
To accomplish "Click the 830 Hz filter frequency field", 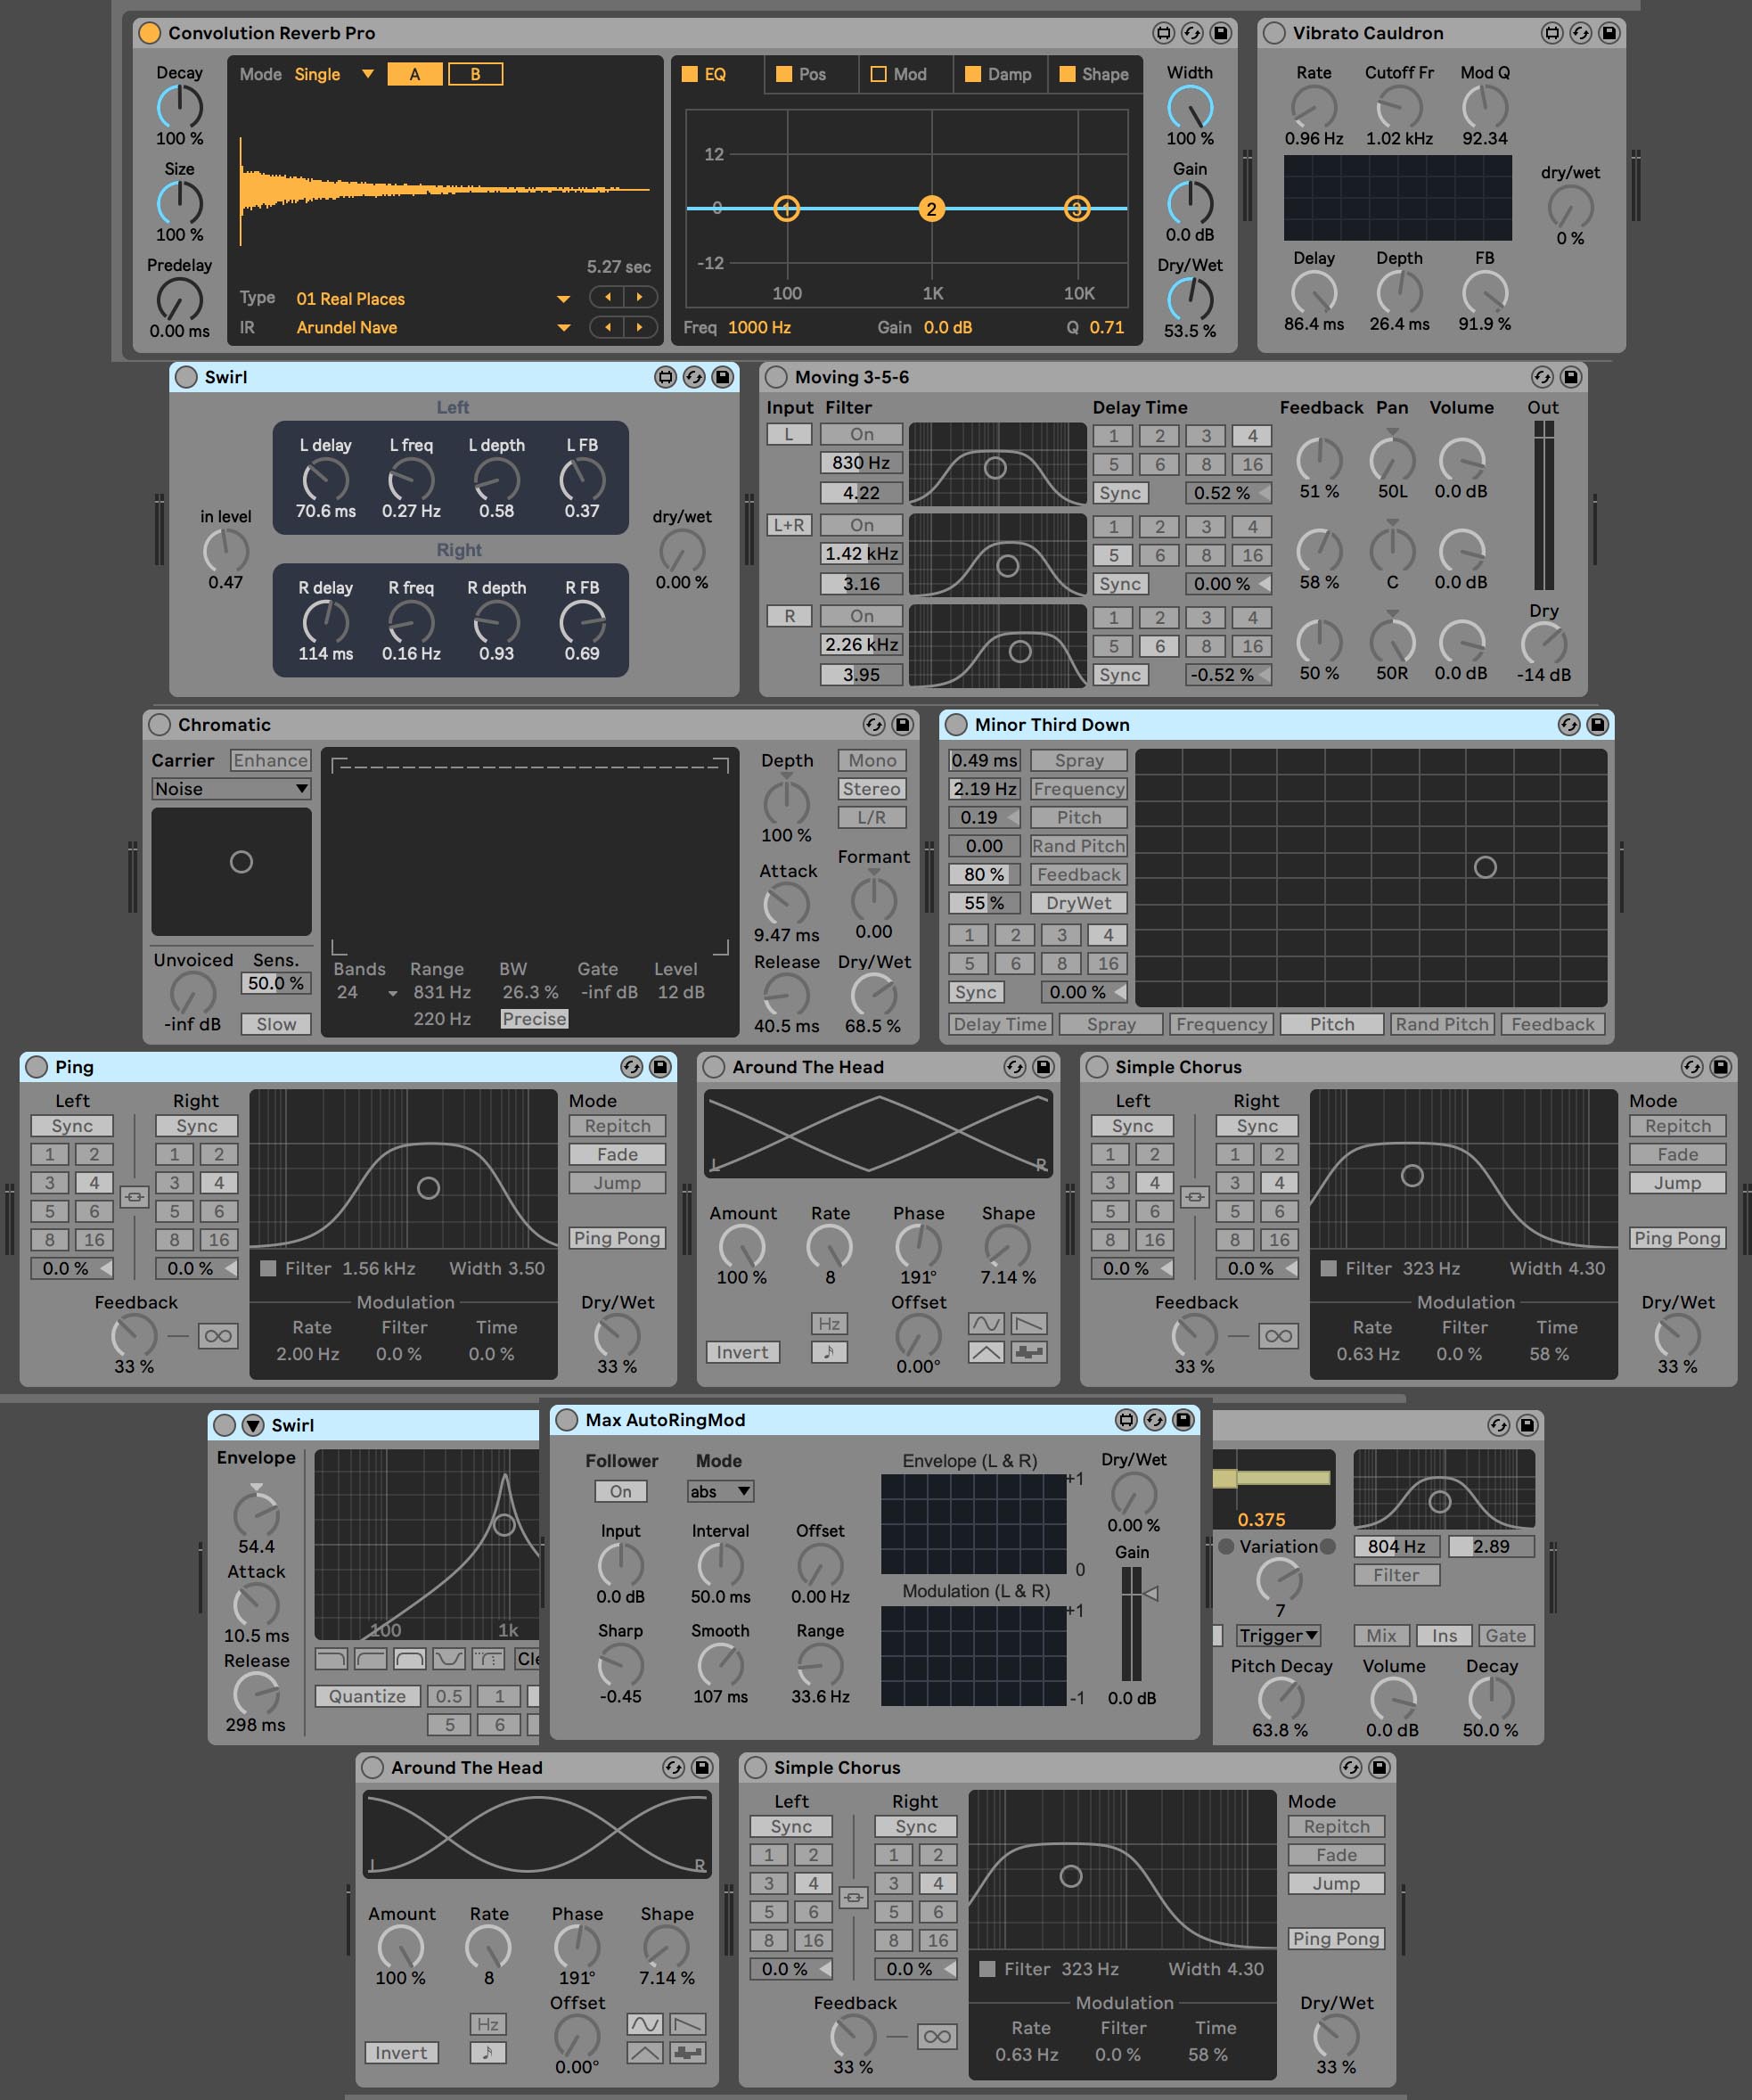I will click(x=861, y=463).
